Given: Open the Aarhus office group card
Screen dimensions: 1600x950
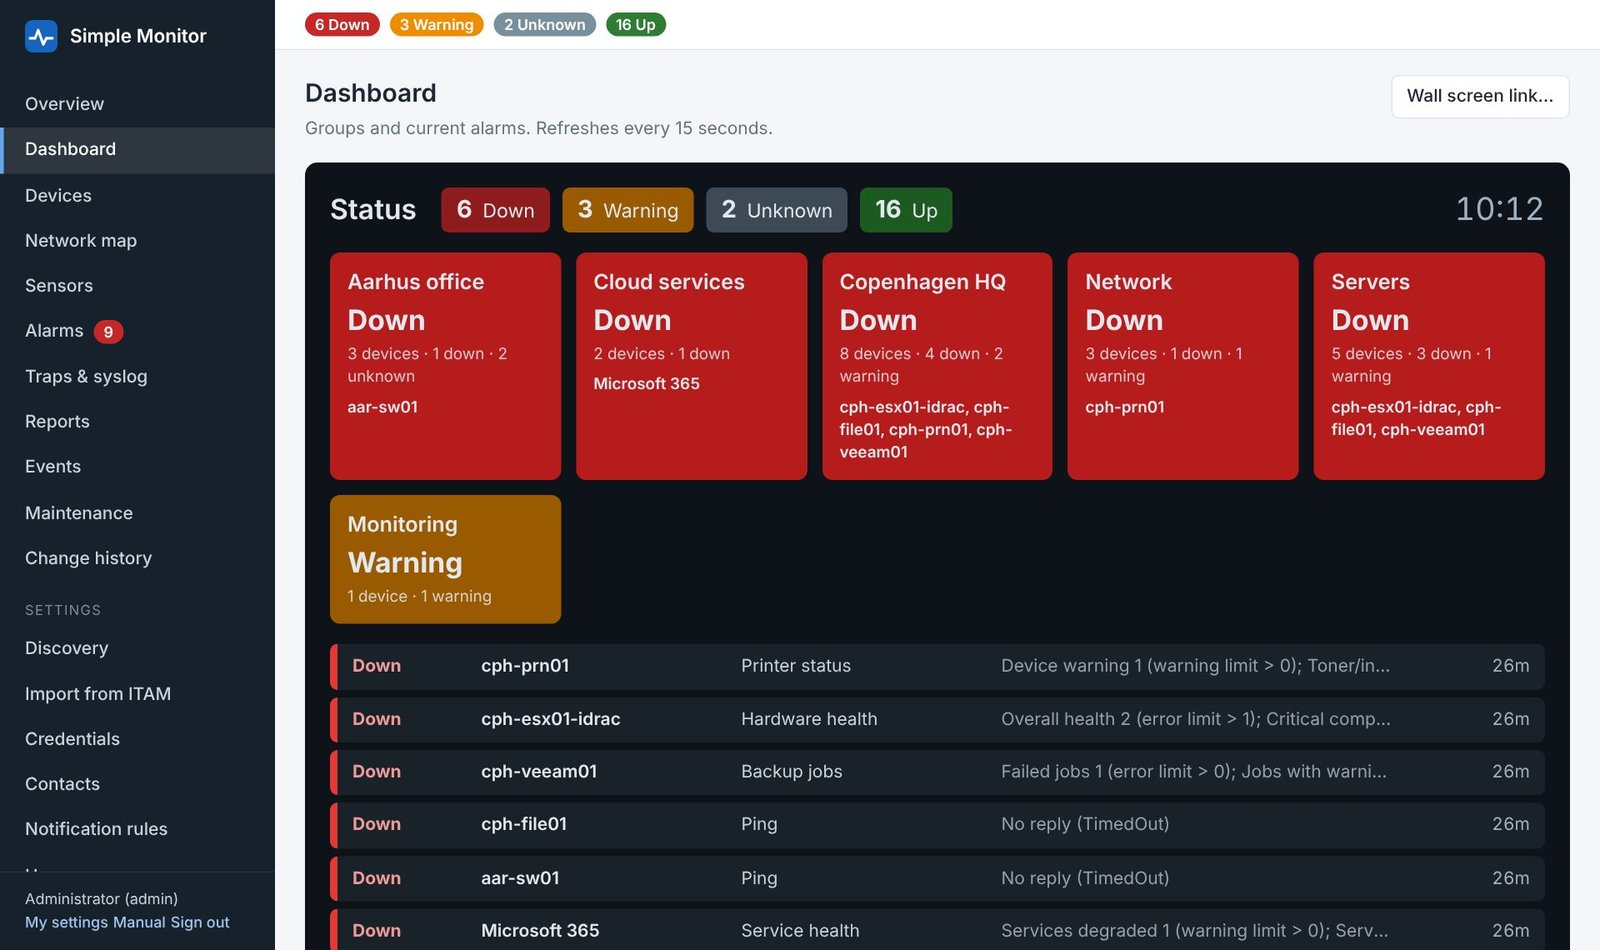Looking at the screenshot, I should pos(445,366).
